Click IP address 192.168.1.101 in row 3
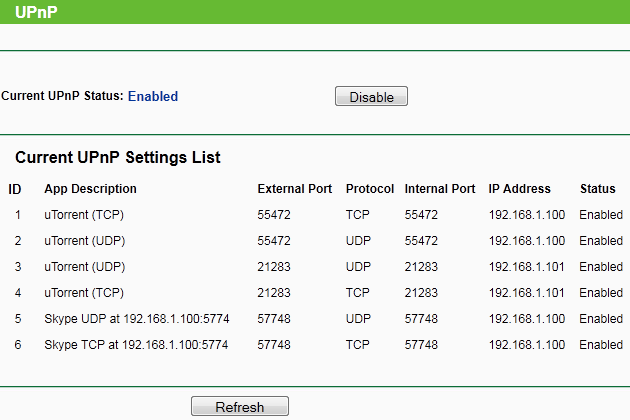This screenshot has height=420, width=630. tap(526, 267)
